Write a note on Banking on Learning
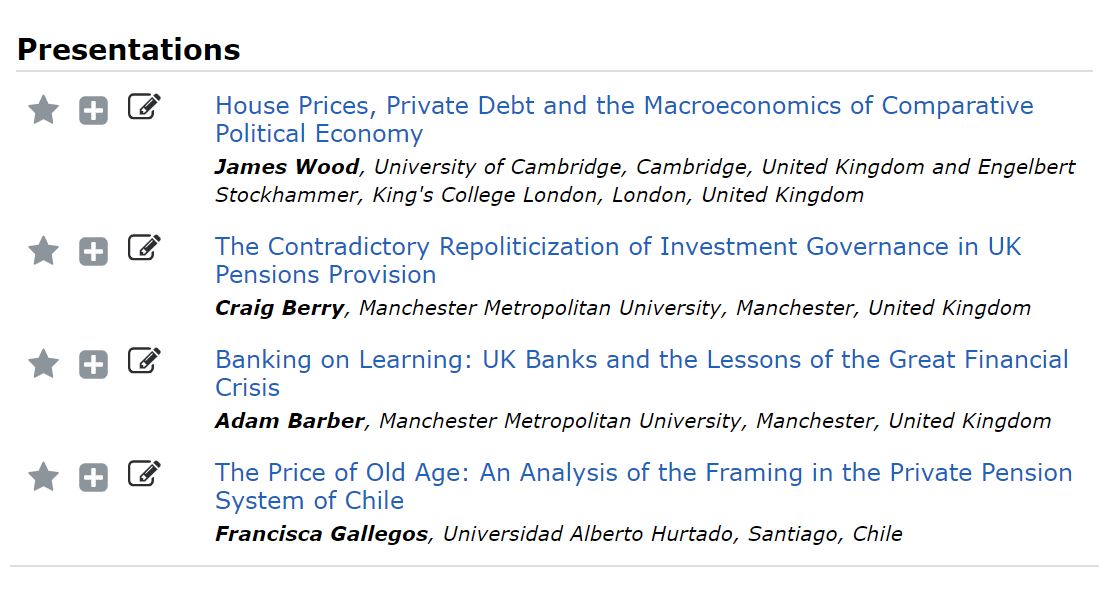The image size is (1120, 605). pyautogui.click(x=144, y=361)
